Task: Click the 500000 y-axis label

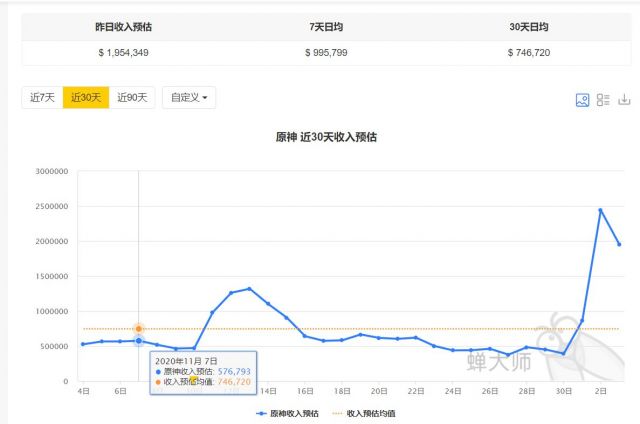Action: (x=54, y=346)
